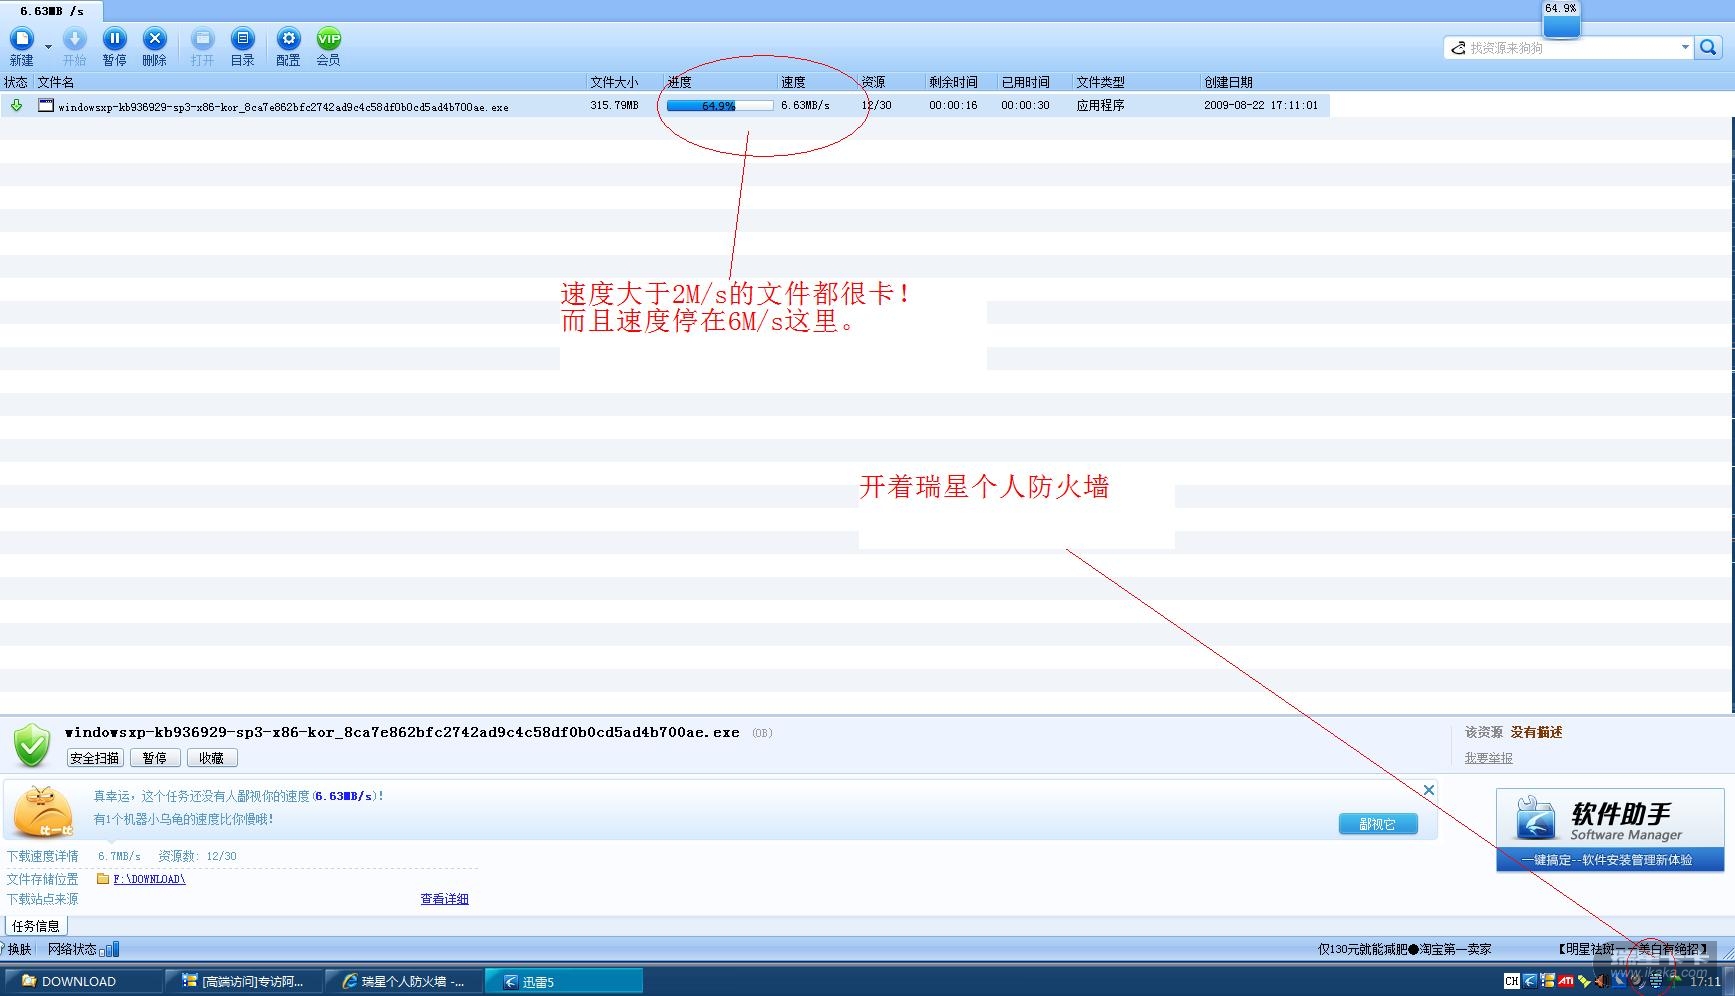Select the 6.63MB/s speed tab
Viewport: 1735px width, 996px height.
click(x=52, y=11)
